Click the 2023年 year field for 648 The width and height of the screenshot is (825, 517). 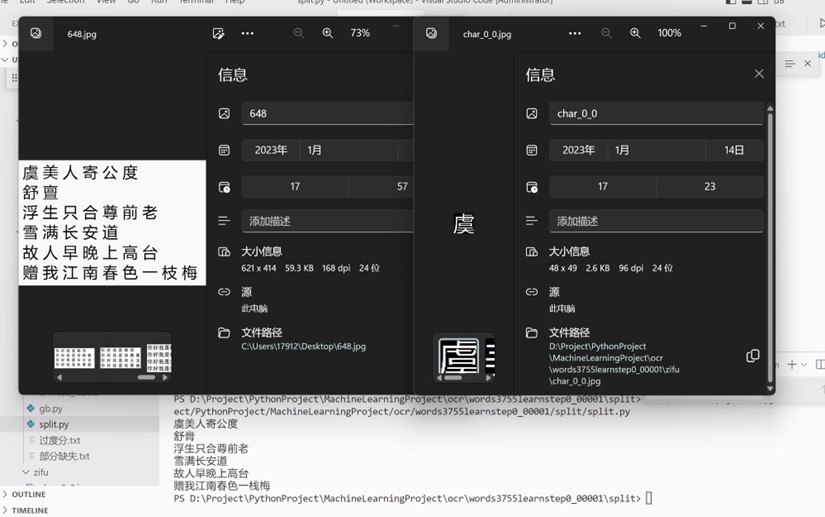(x=271, y=150)
